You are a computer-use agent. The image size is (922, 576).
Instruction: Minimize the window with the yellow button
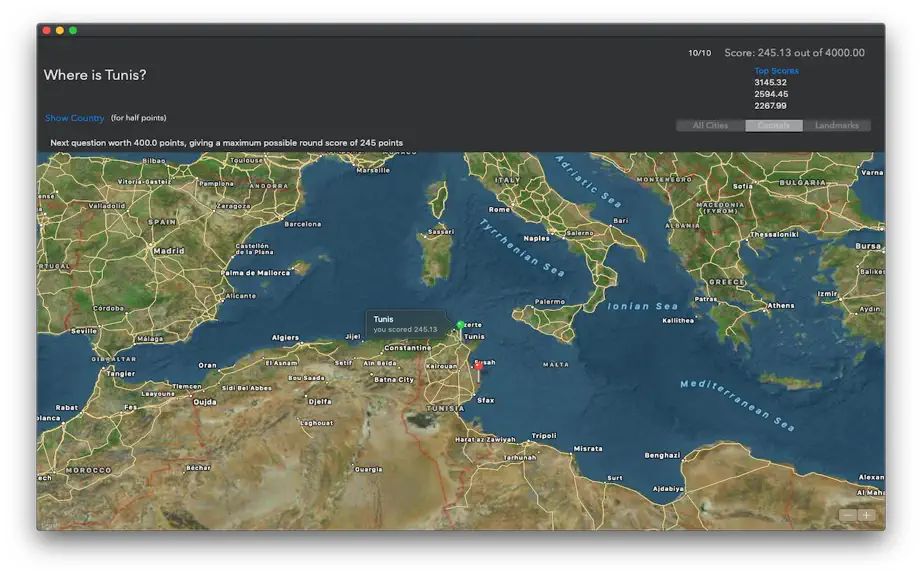(x=60, y=31)
